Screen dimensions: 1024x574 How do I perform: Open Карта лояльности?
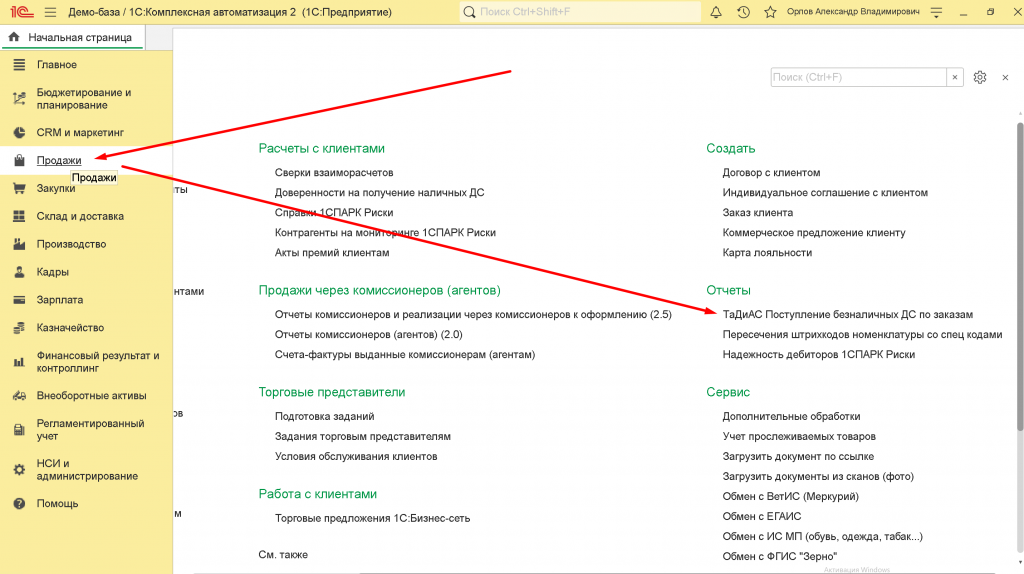767,253
